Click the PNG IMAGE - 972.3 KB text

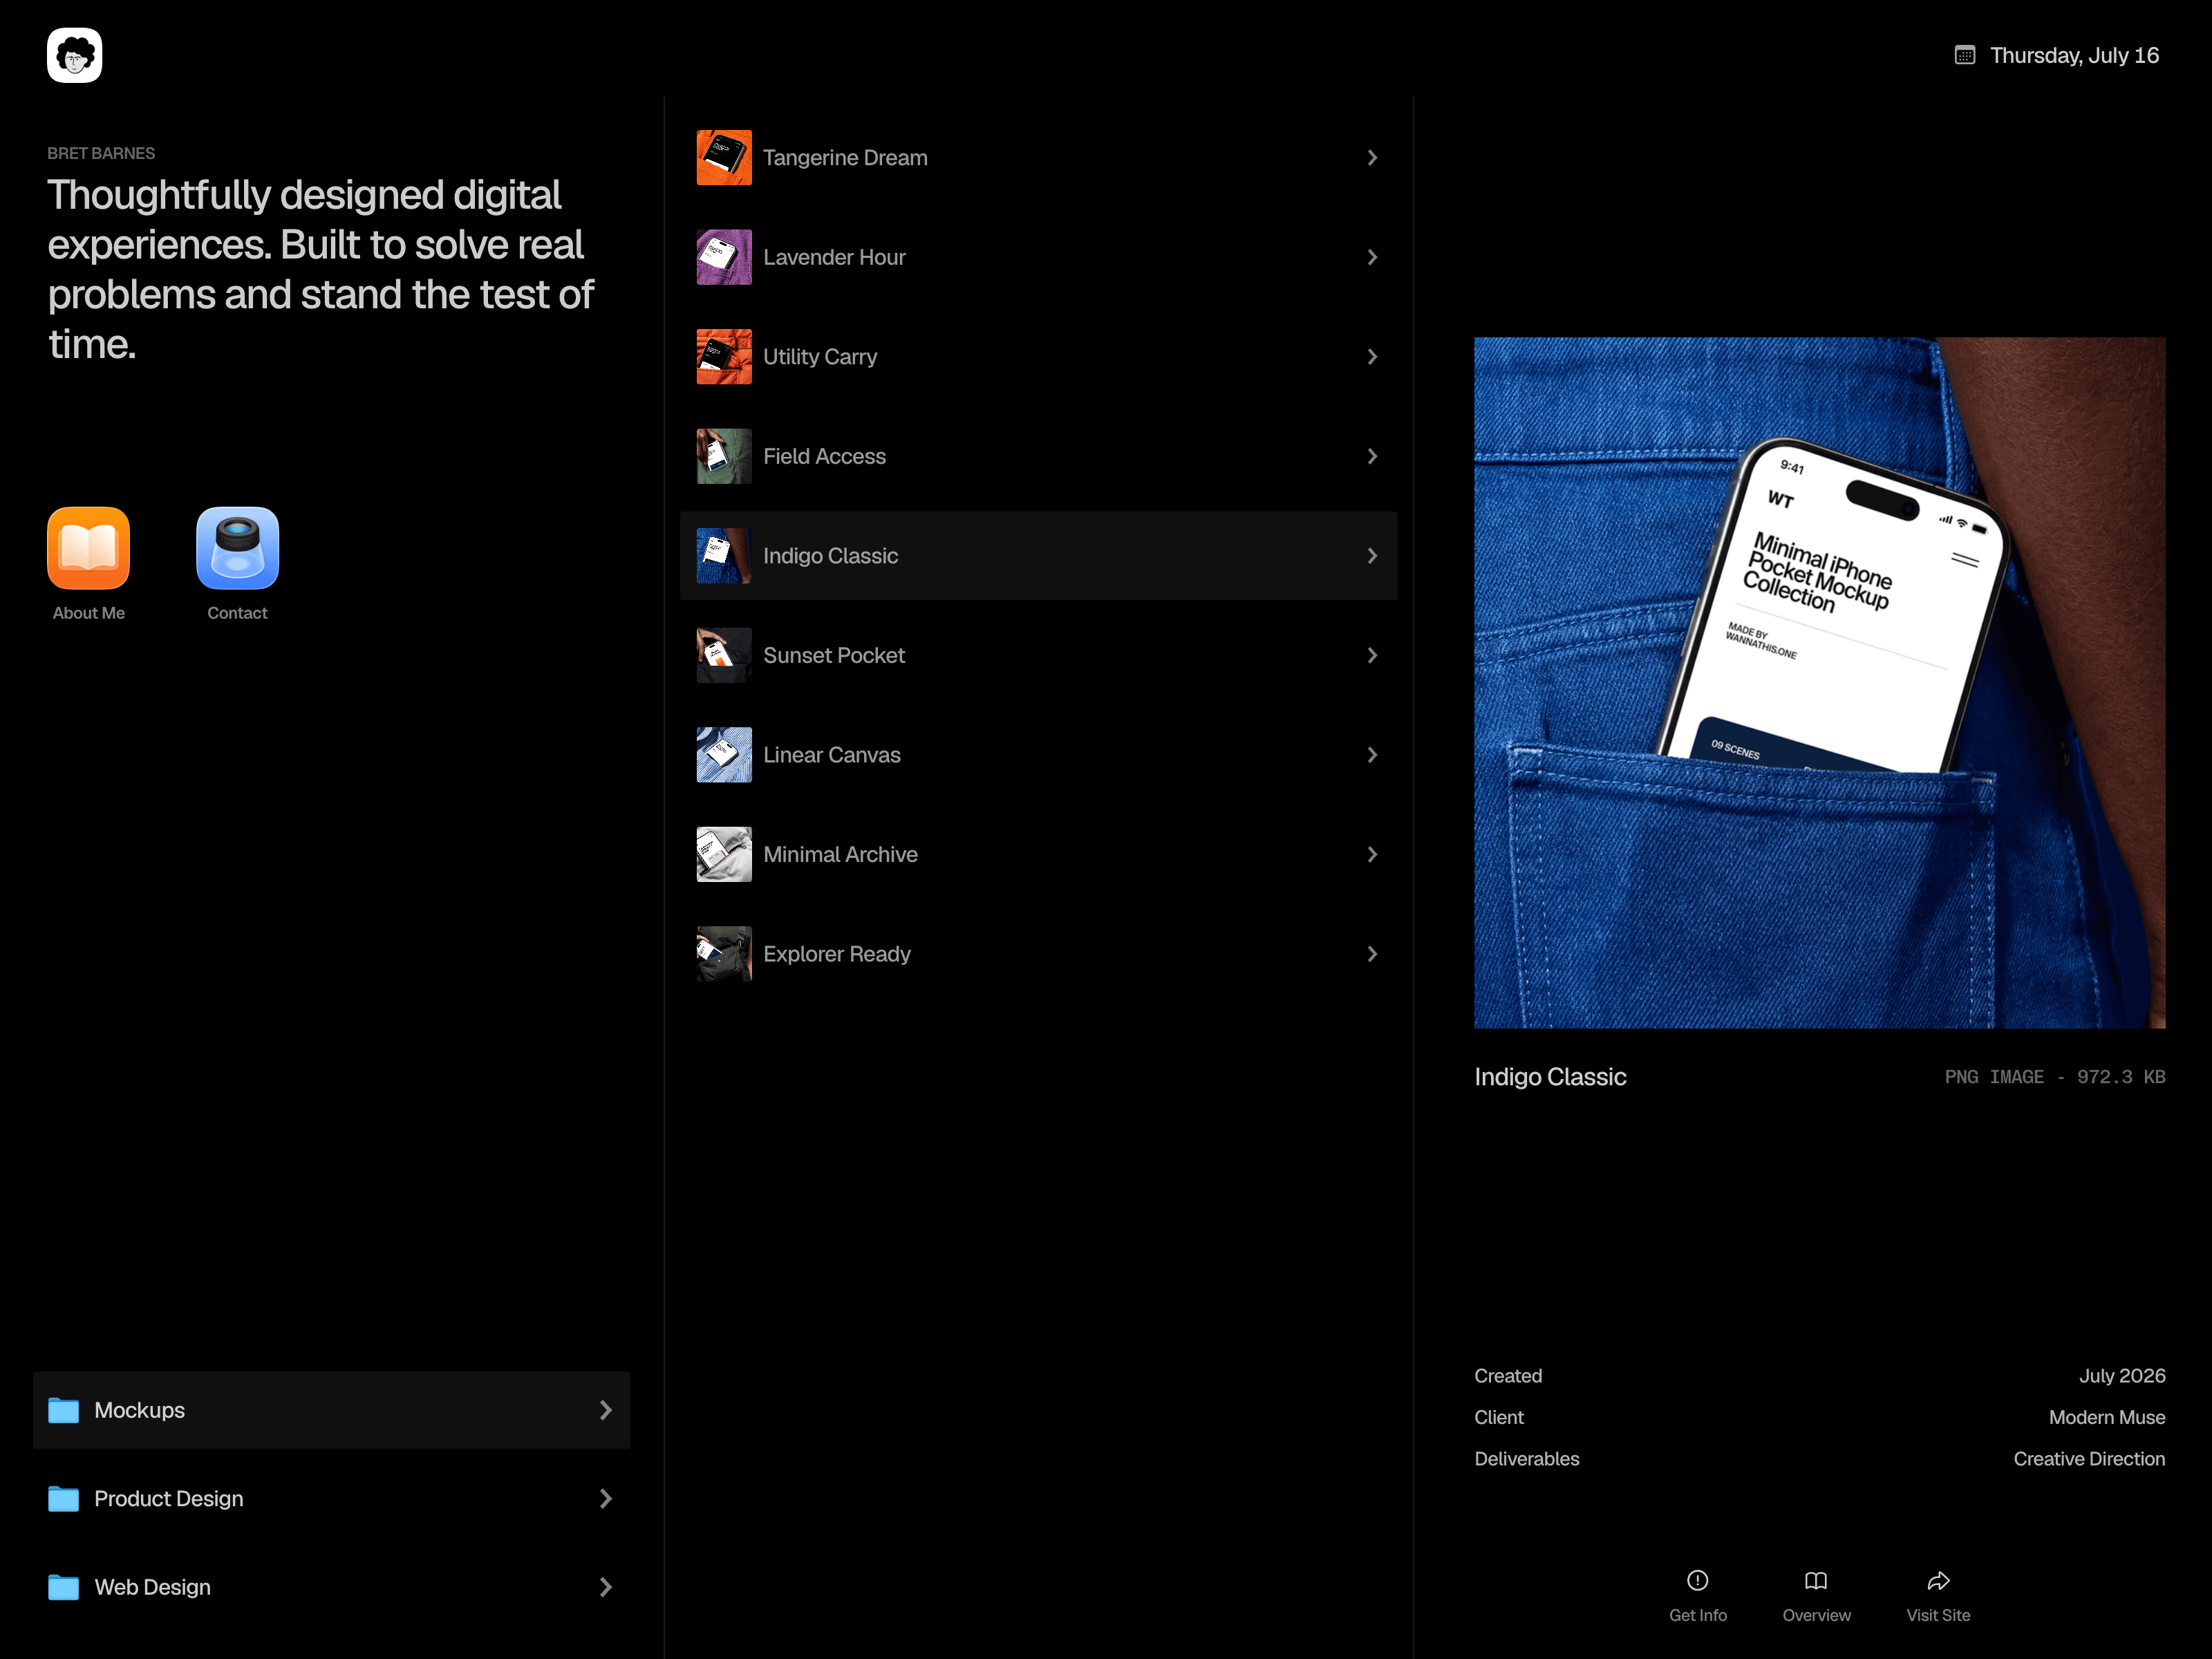click(2054, 1077)
